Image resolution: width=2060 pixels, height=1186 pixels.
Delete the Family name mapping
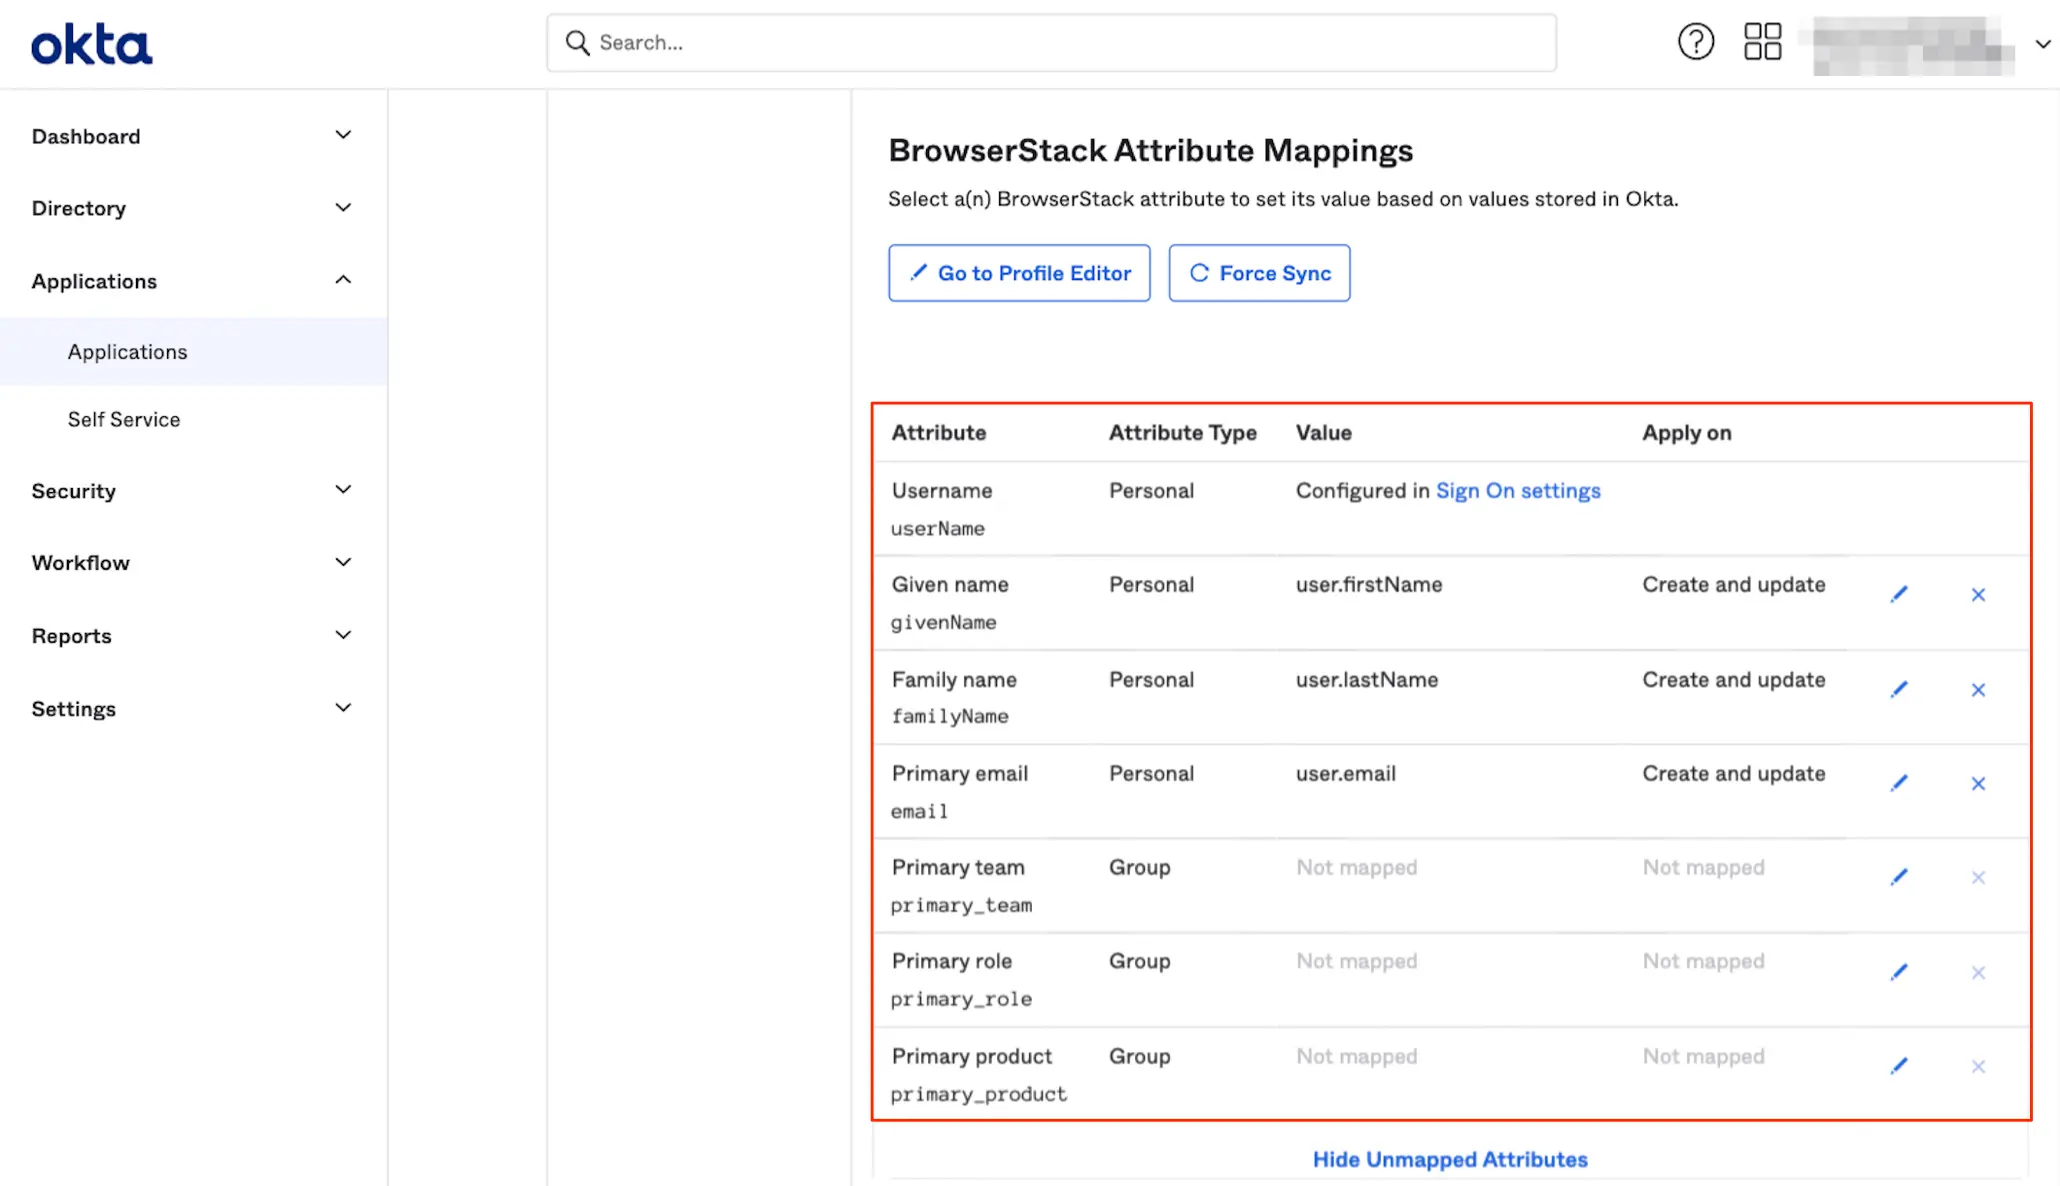[1978, 690]
